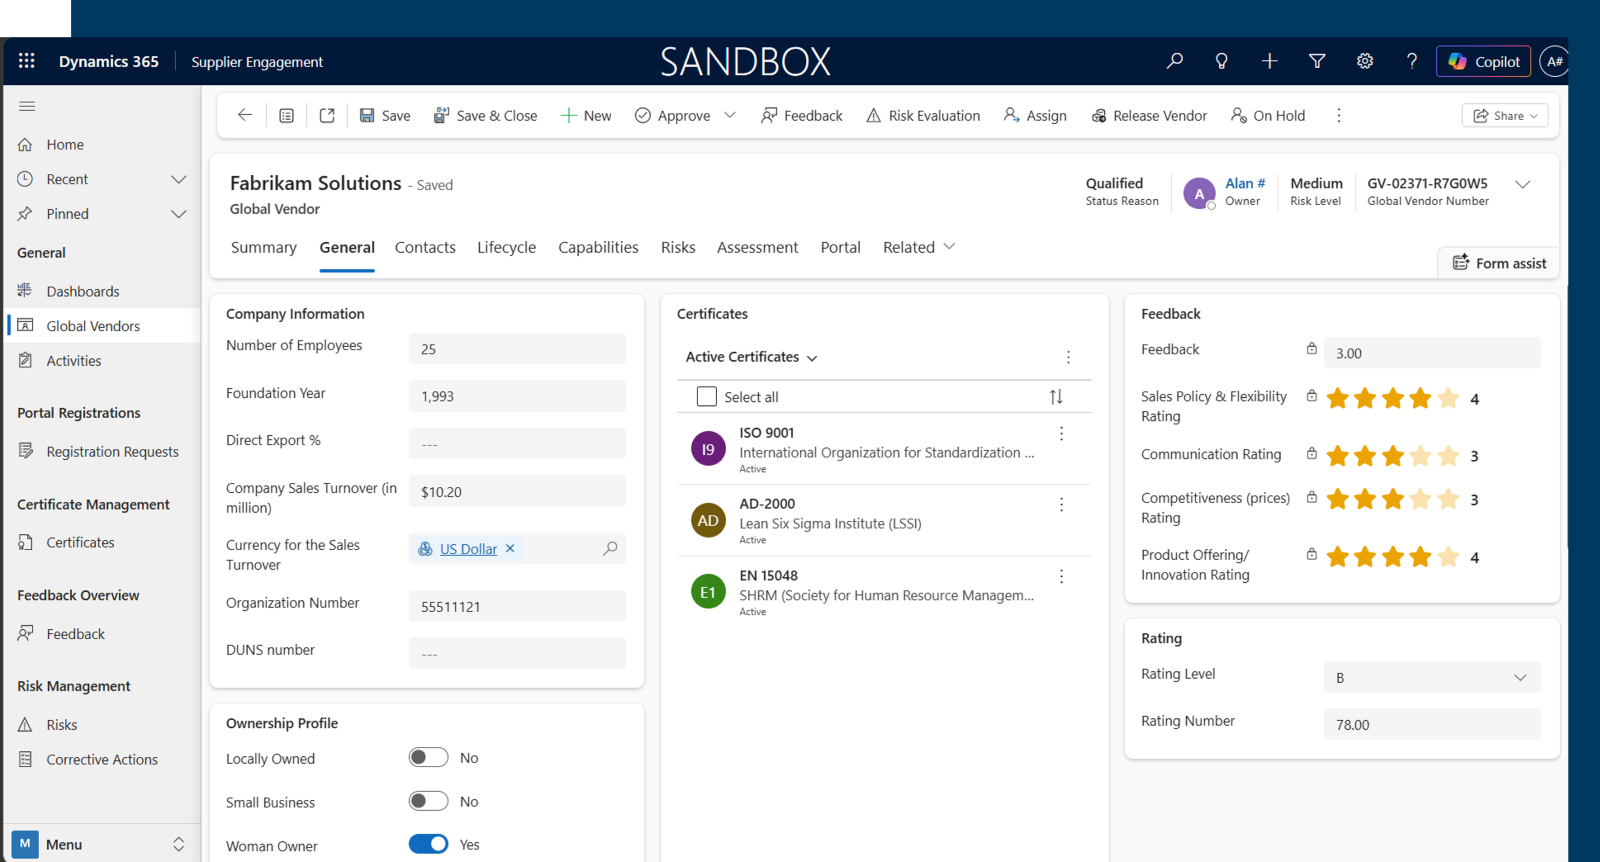The height and width of the screenshot is (862, 1600).
Task: Collapse the site map hamburger menu
Action: click(27, 106)
